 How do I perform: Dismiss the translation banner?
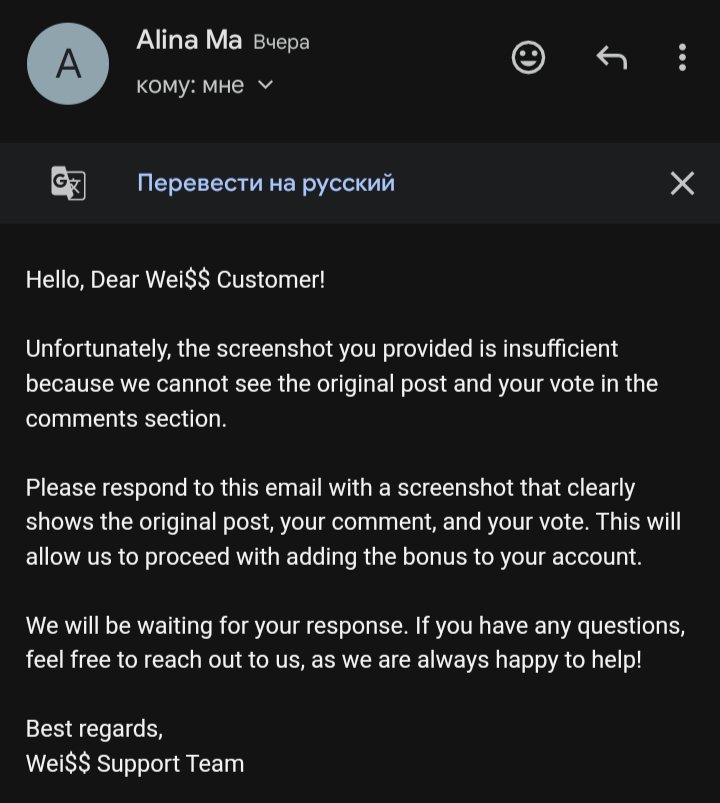[682, 183]
